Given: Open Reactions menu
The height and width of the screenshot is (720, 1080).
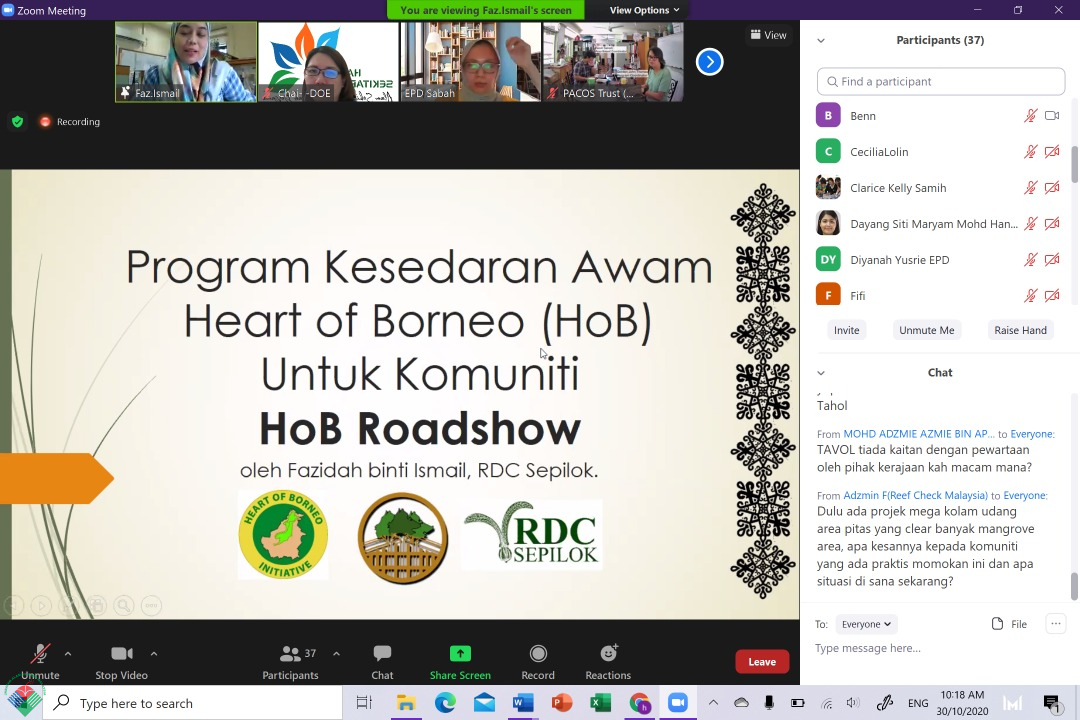Looking at the screenshot, I should click(x=608, y=661).
